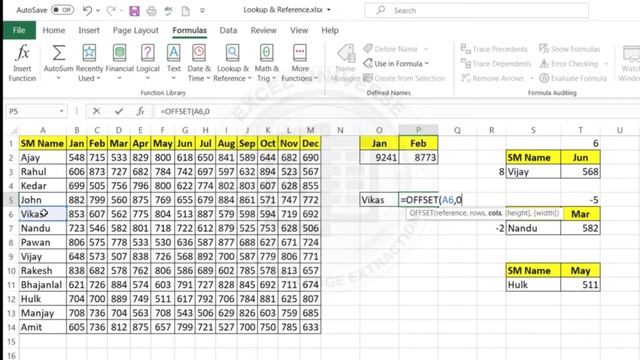Open the Math & Trig functions icon

click(267, 53)
